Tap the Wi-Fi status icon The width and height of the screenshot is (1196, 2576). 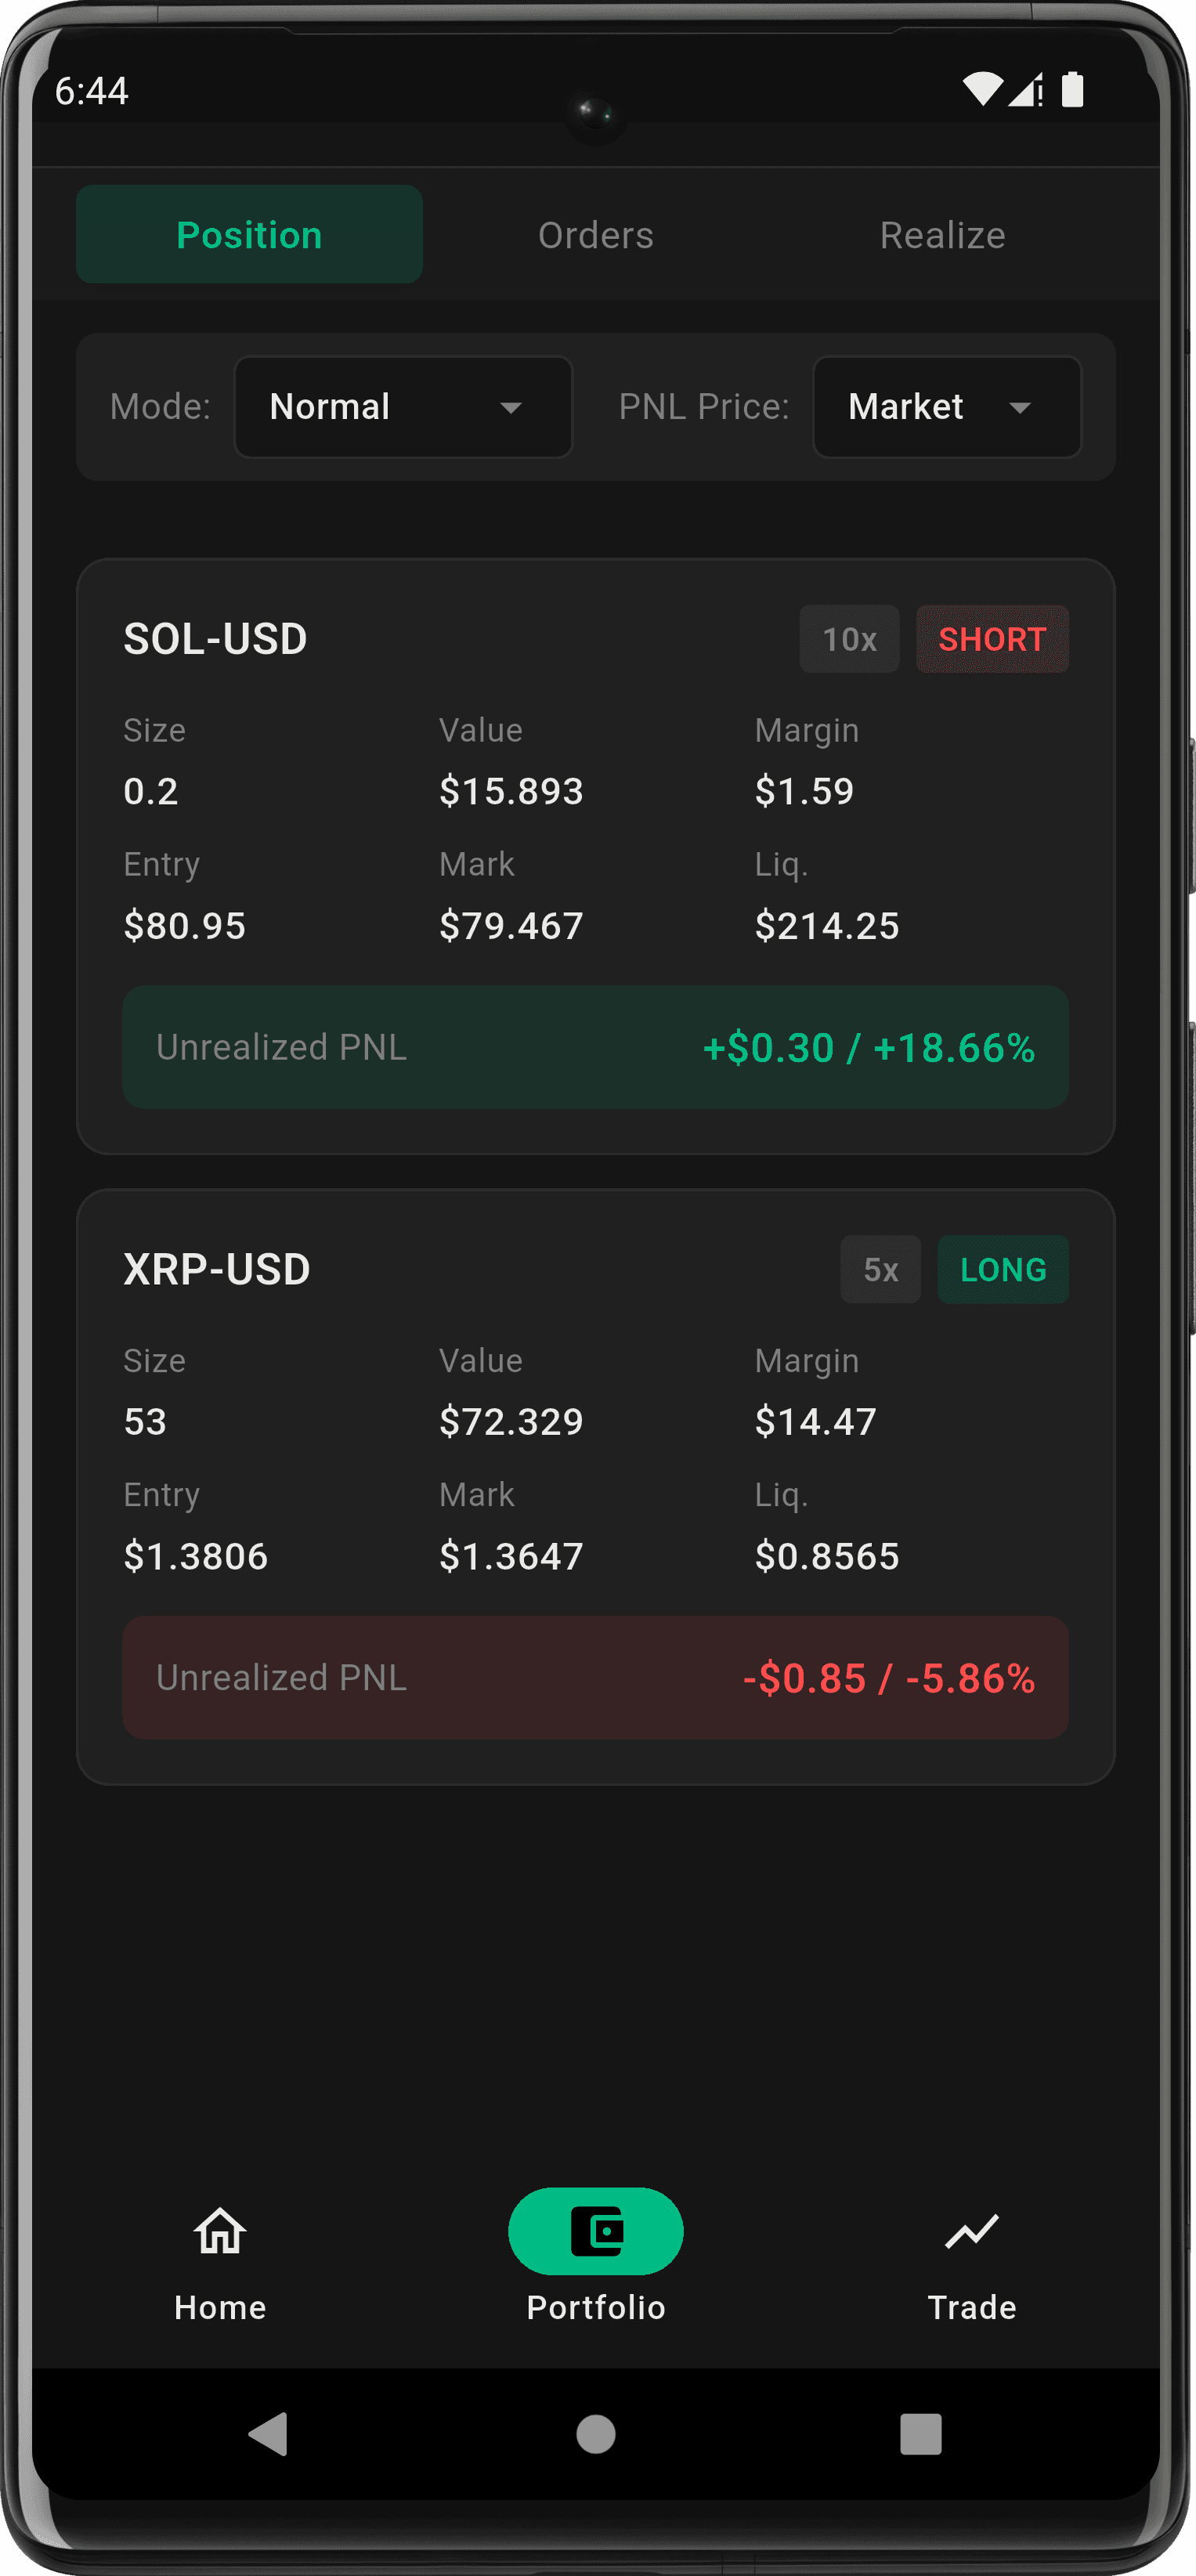click(982, 90)
